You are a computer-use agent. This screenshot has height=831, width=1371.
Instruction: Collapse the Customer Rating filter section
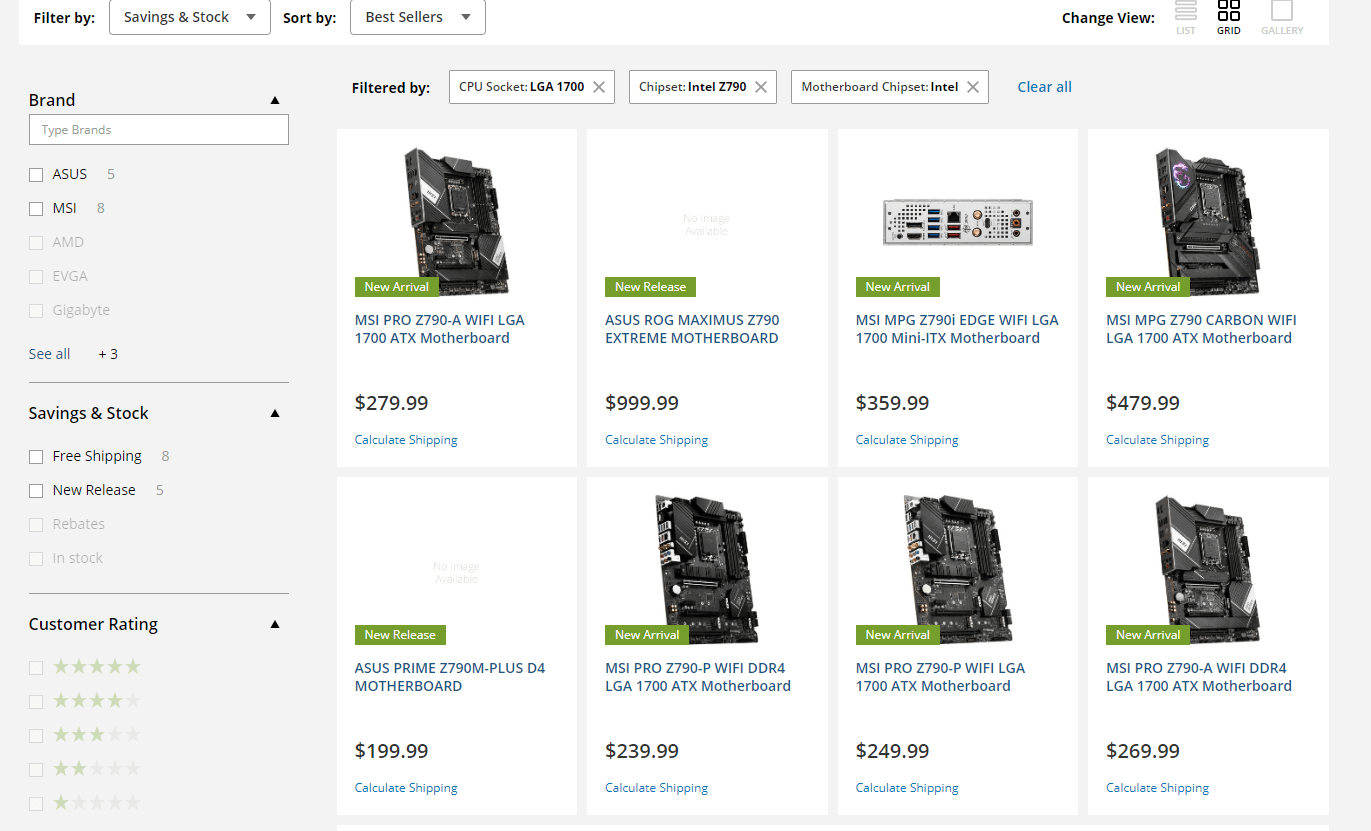[275, 624]
